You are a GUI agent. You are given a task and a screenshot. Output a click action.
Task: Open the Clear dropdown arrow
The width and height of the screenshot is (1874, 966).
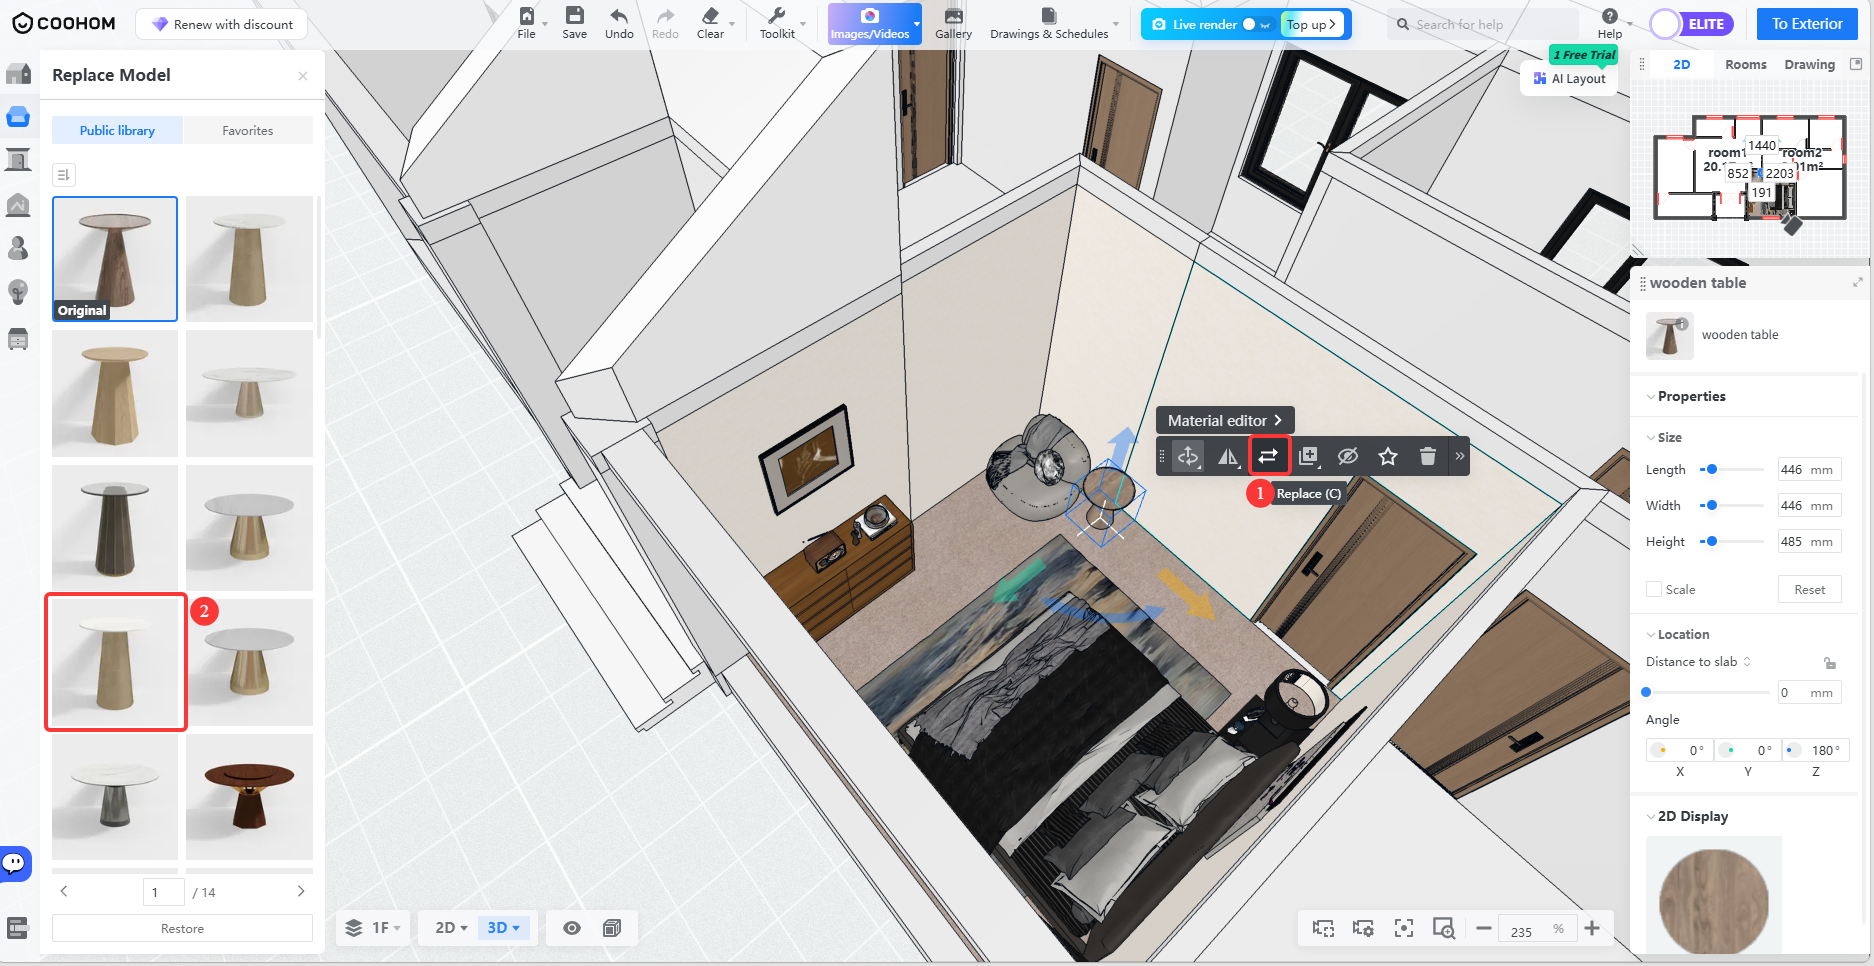point(732,23)
